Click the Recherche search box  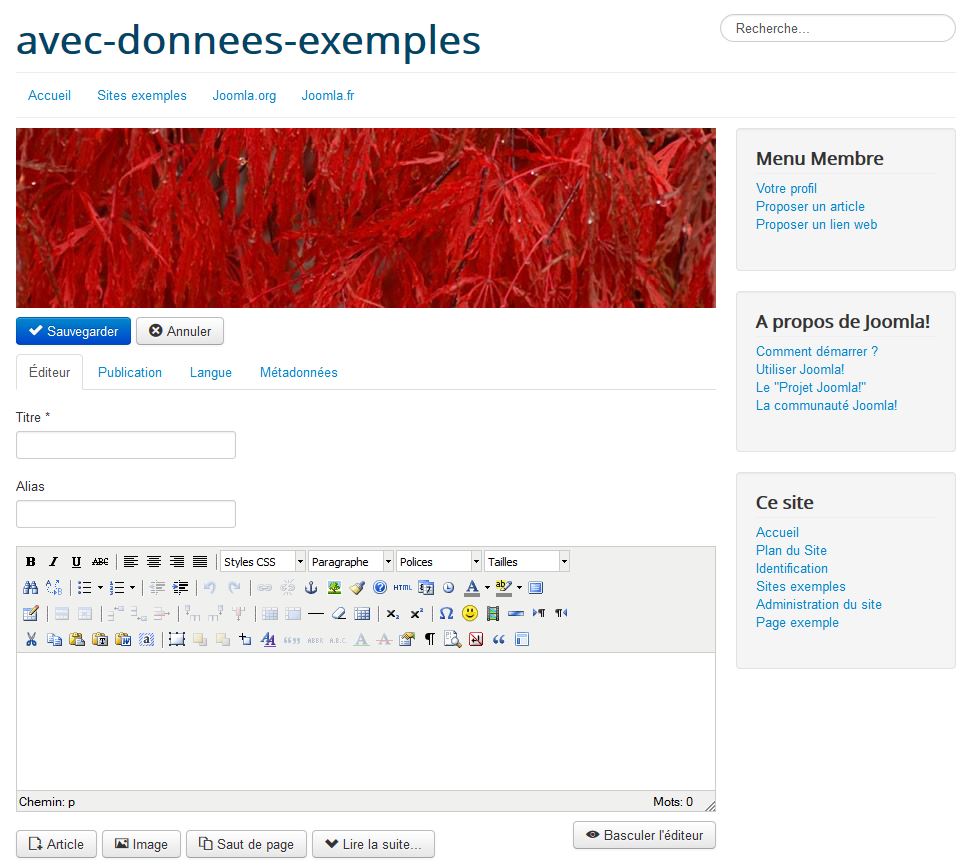(x=838, y=28)
